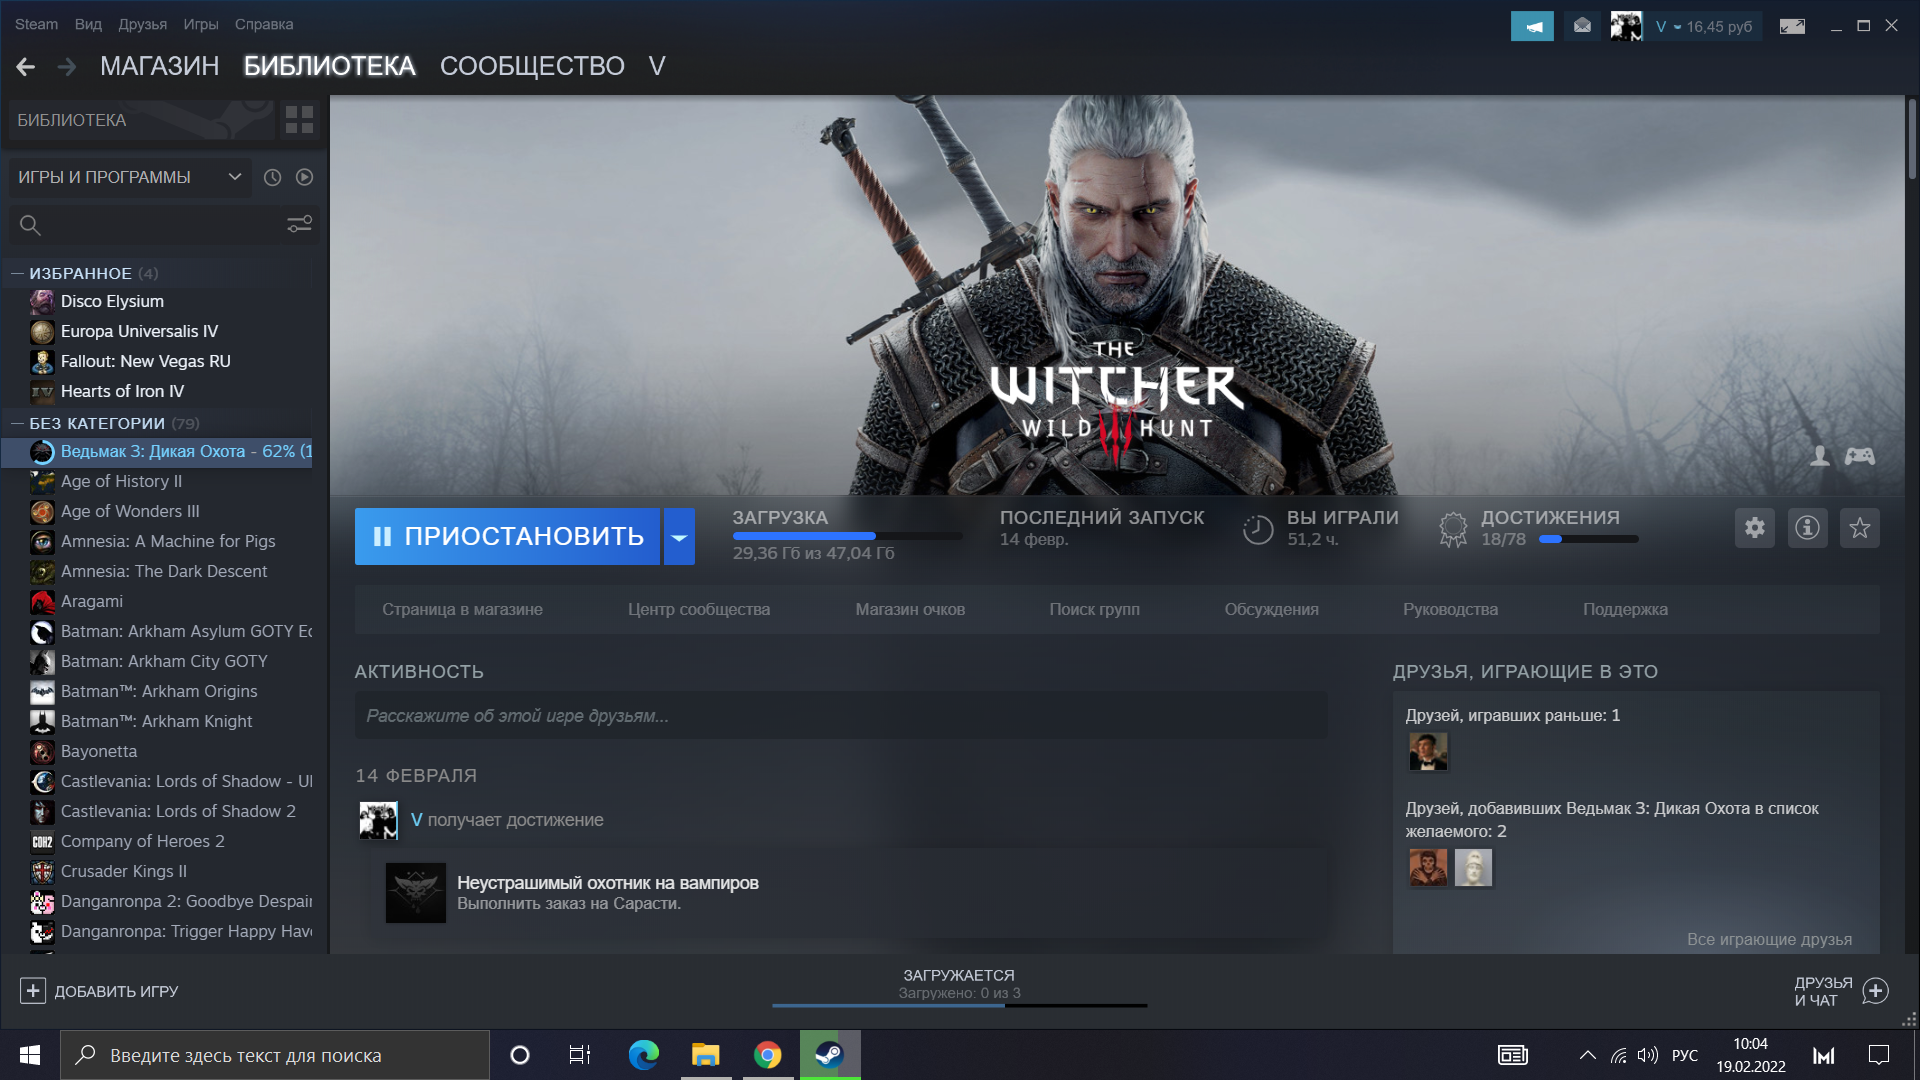Image resolution: width=1920 pixels, height=1080 pixels.
Task: Click the Task View taskbar icon
Action: (x=580, y=1055)
